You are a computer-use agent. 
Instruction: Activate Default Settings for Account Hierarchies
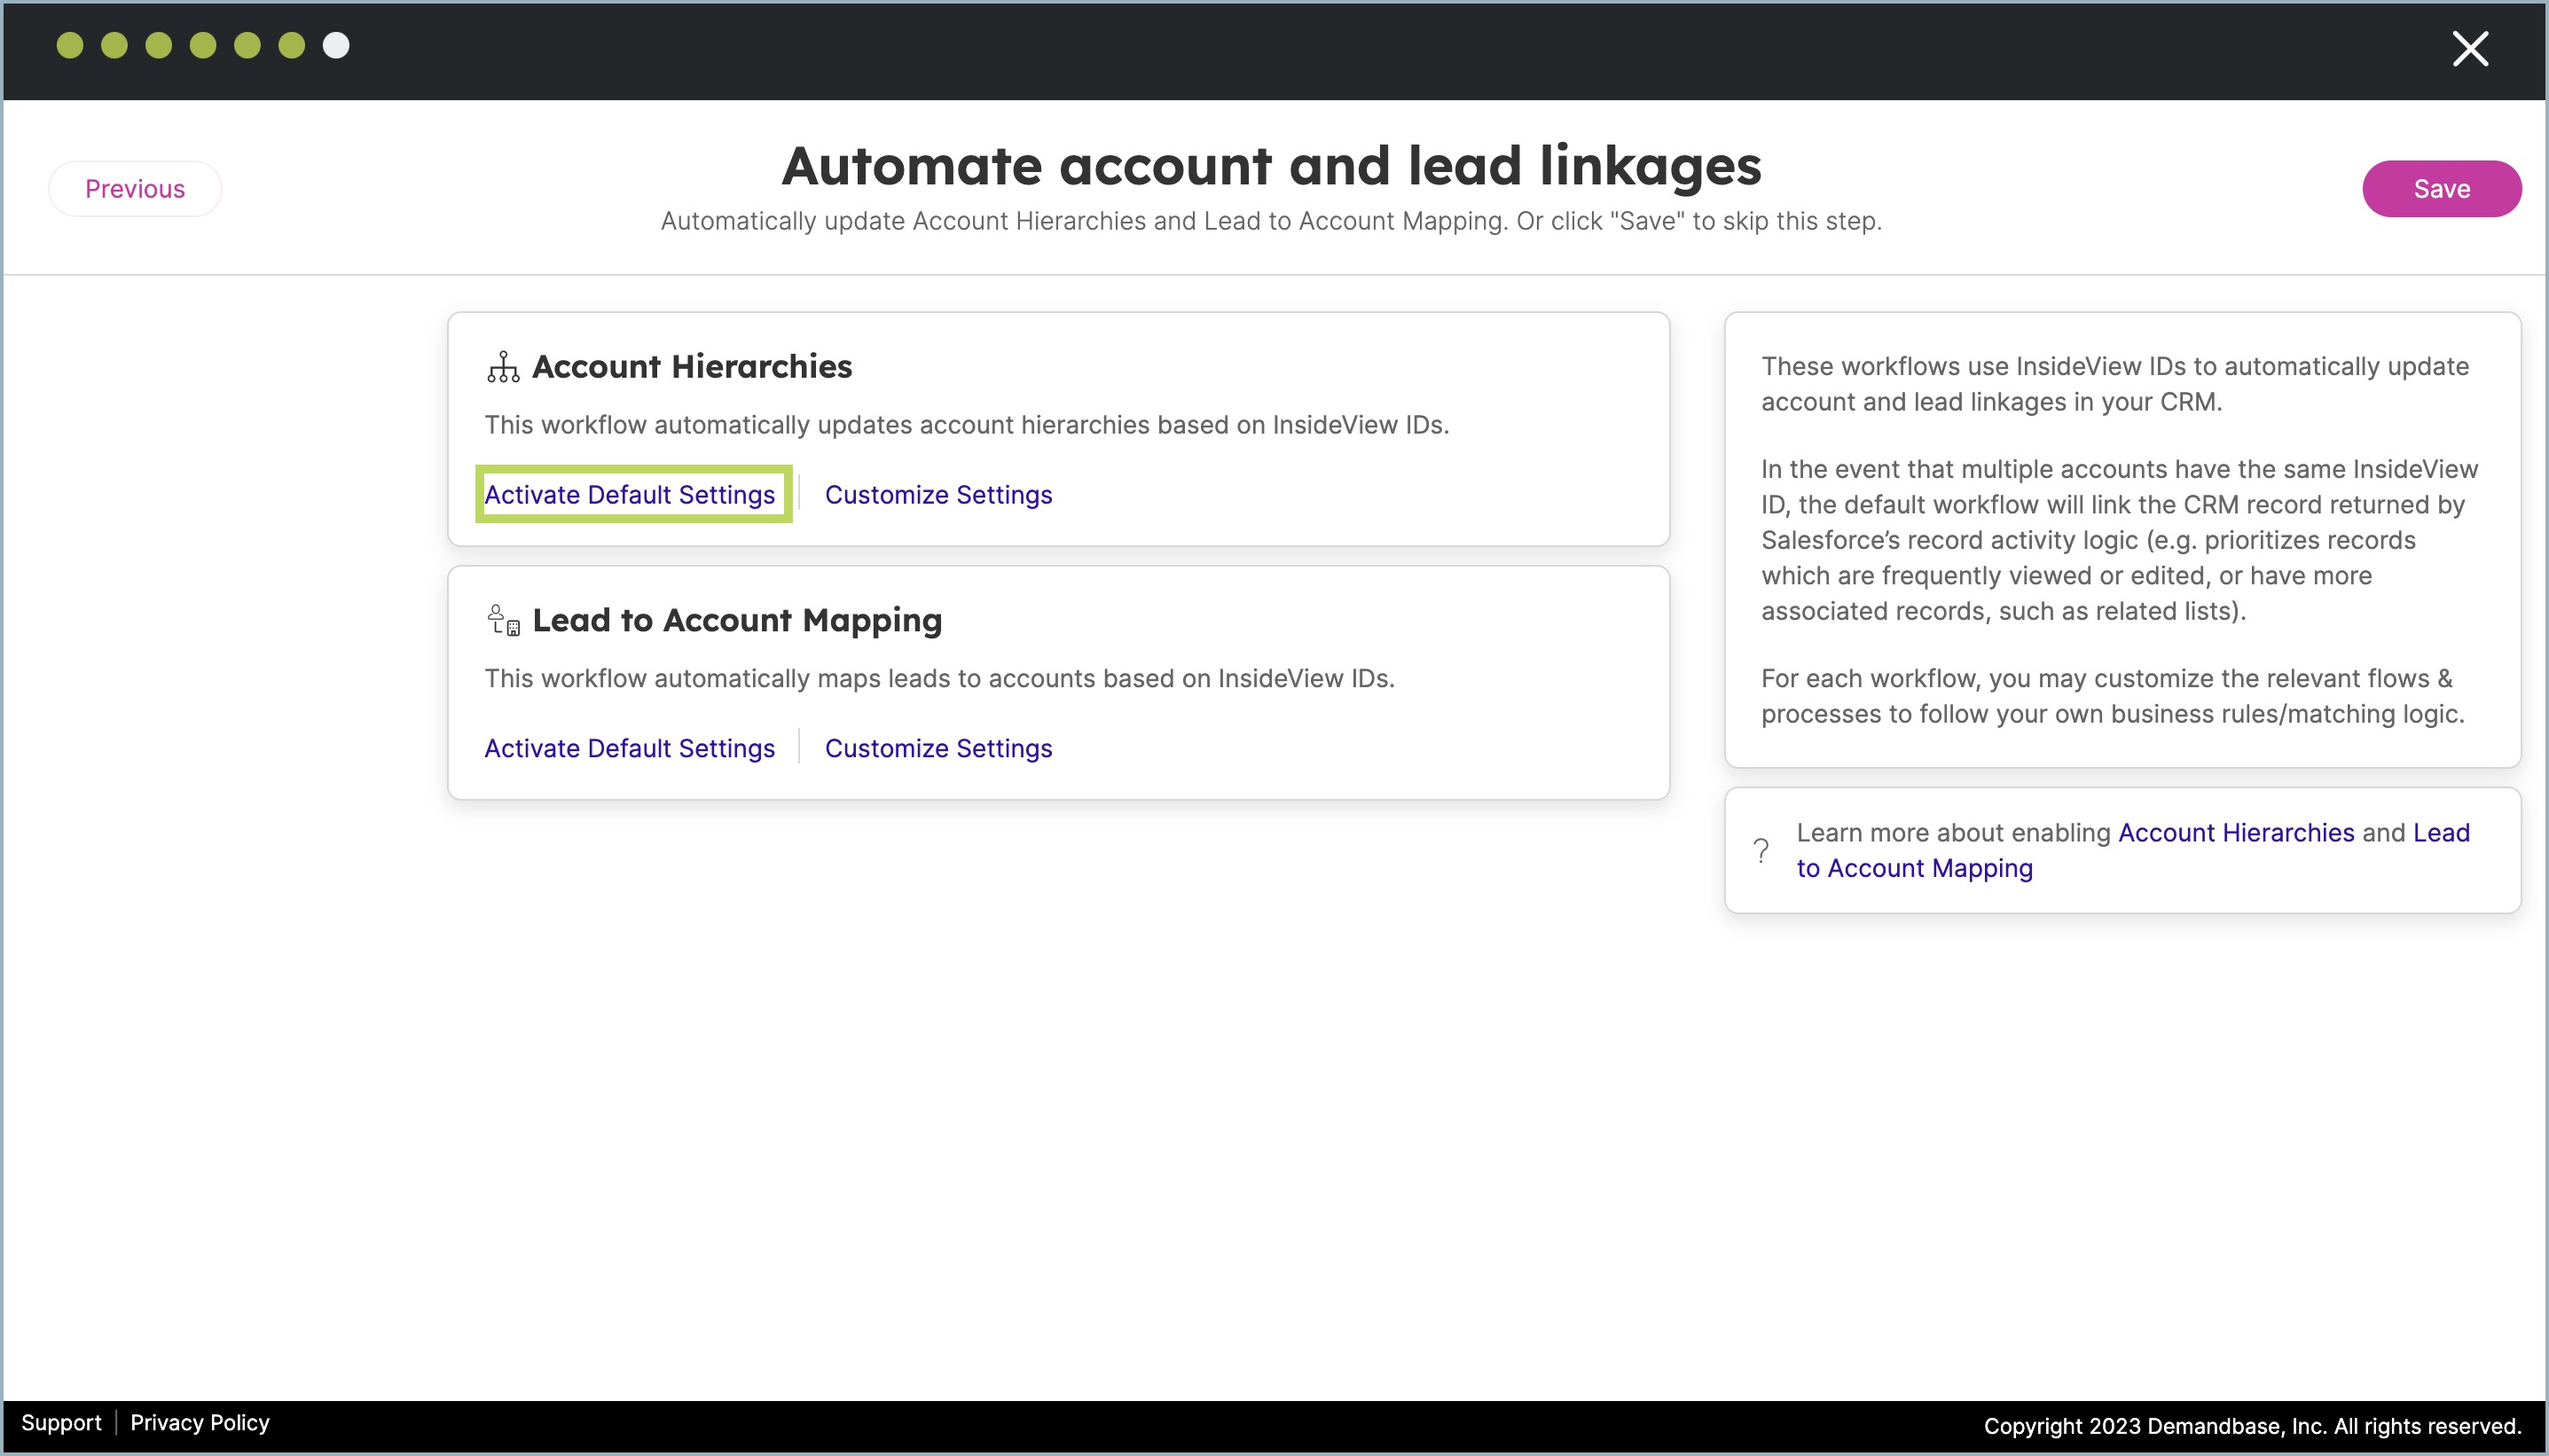pyautogui.click(x=629, y=494)
